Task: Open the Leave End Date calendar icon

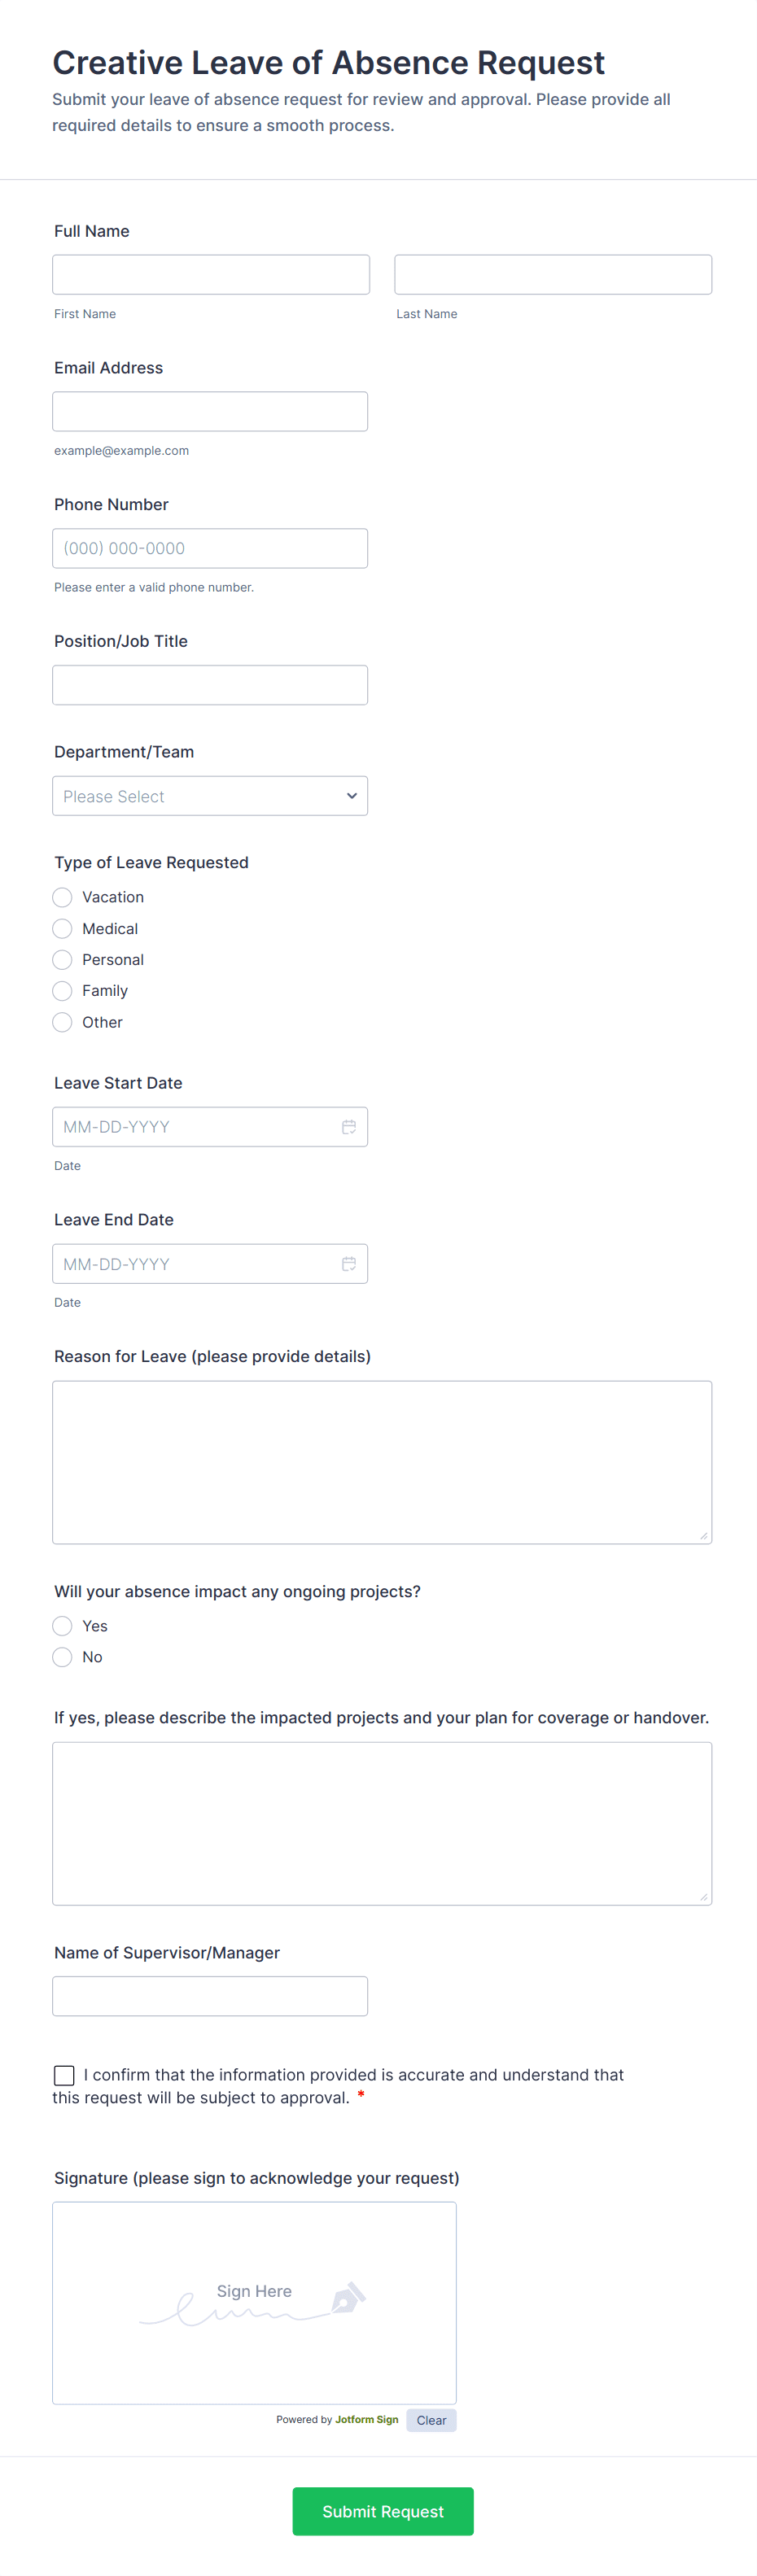Action: point(348,1264)
